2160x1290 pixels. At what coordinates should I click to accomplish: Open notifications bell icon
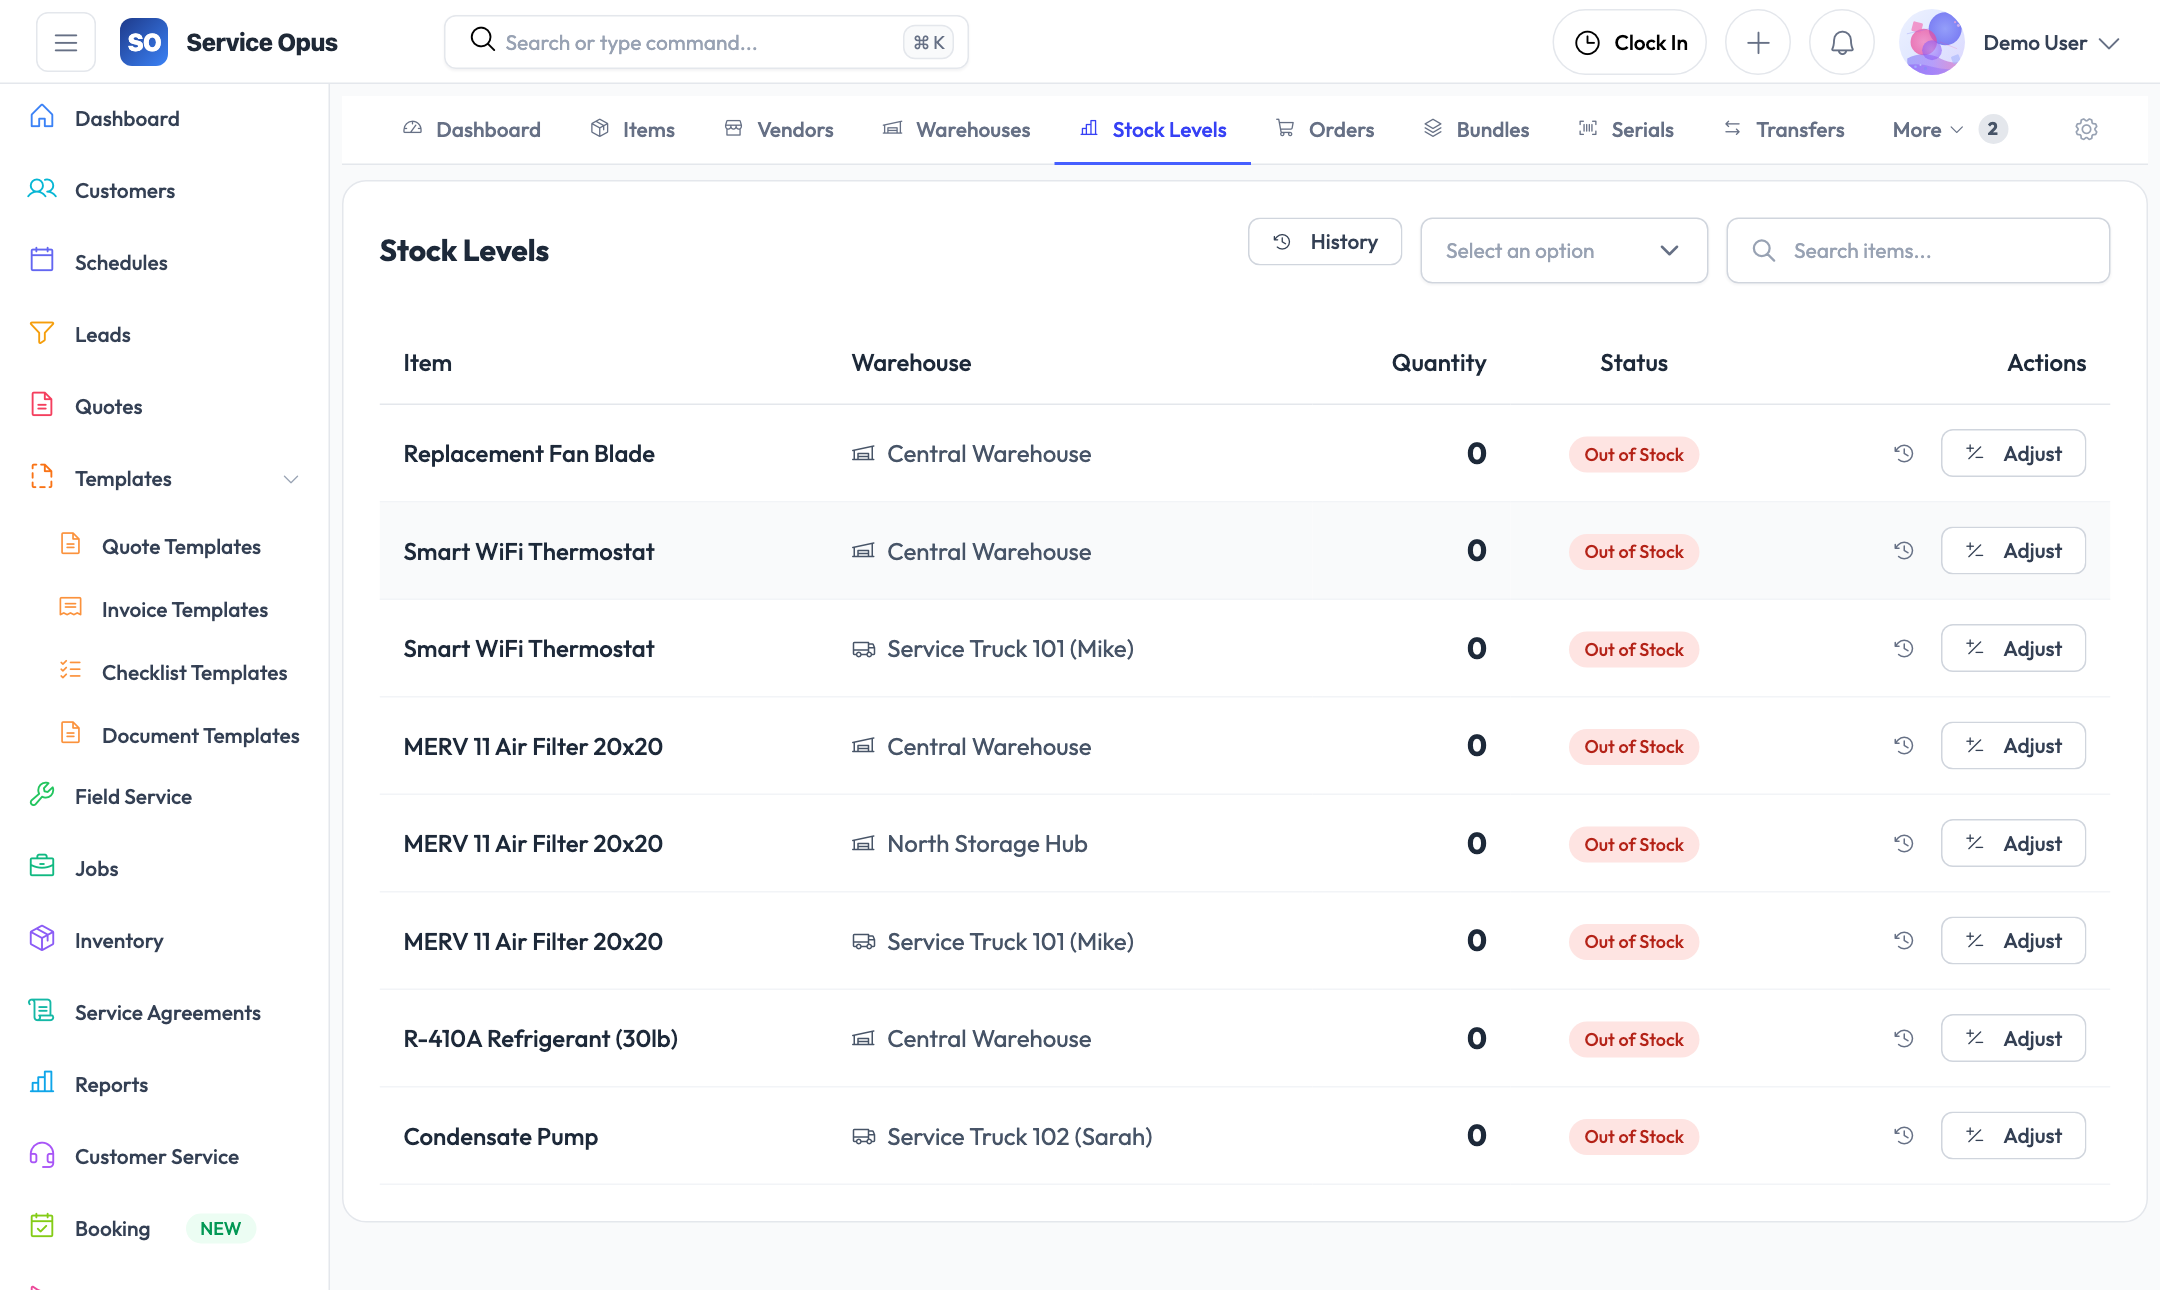tap(1841, 42)
